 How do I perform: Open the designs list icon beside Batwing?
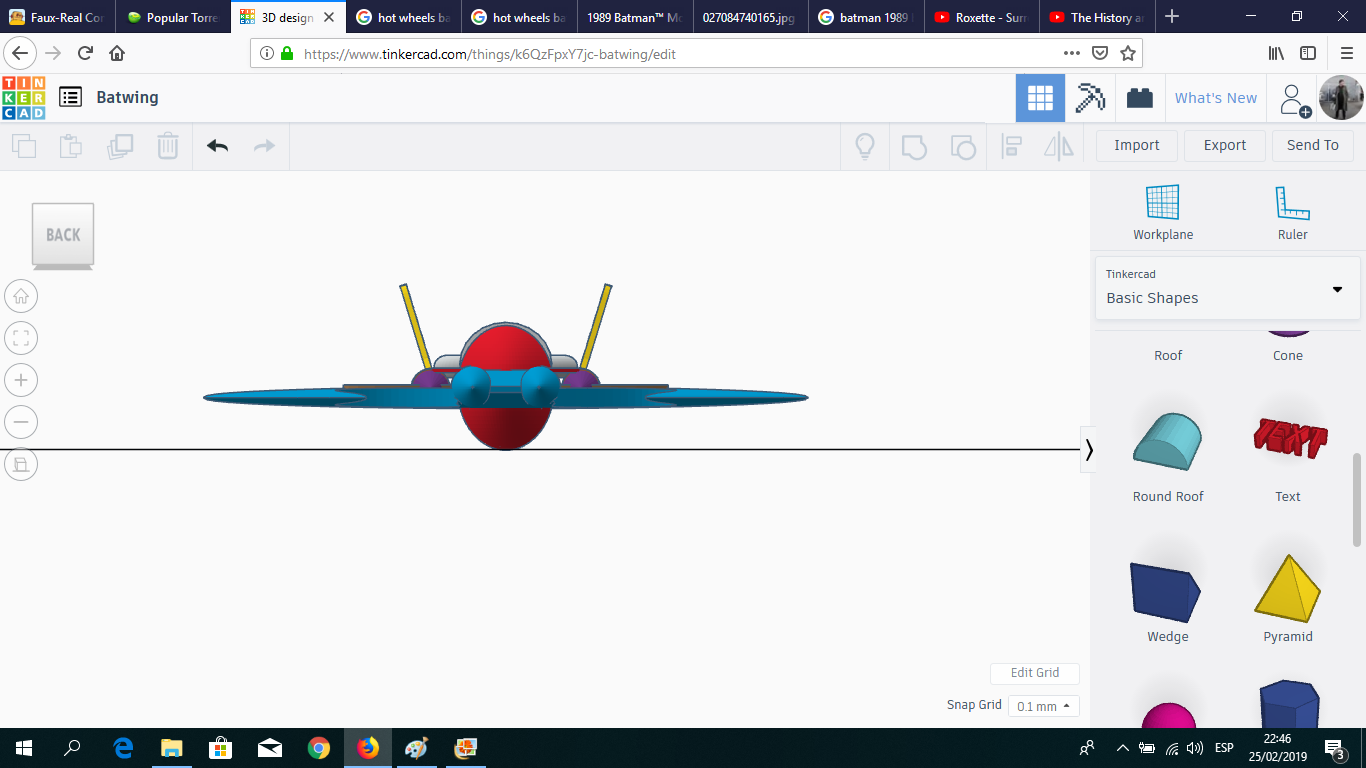[x=70, y=97]
